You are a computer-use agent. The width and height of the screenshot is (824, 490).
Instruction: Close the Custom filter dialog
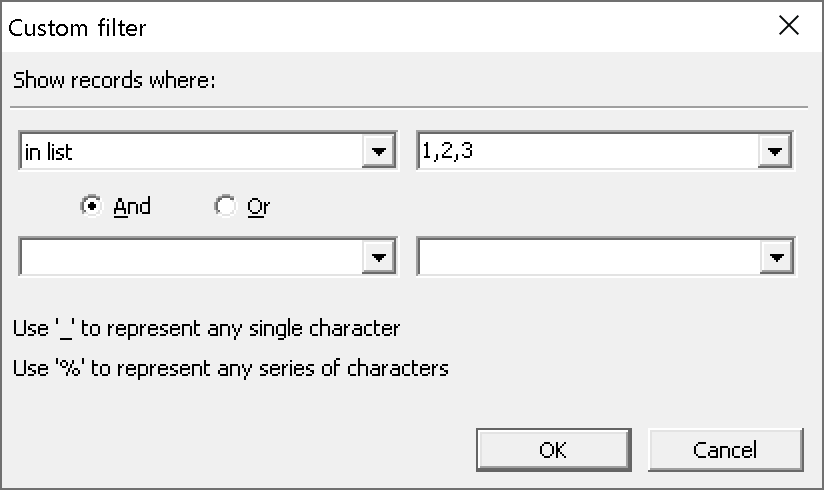(789, 27)
